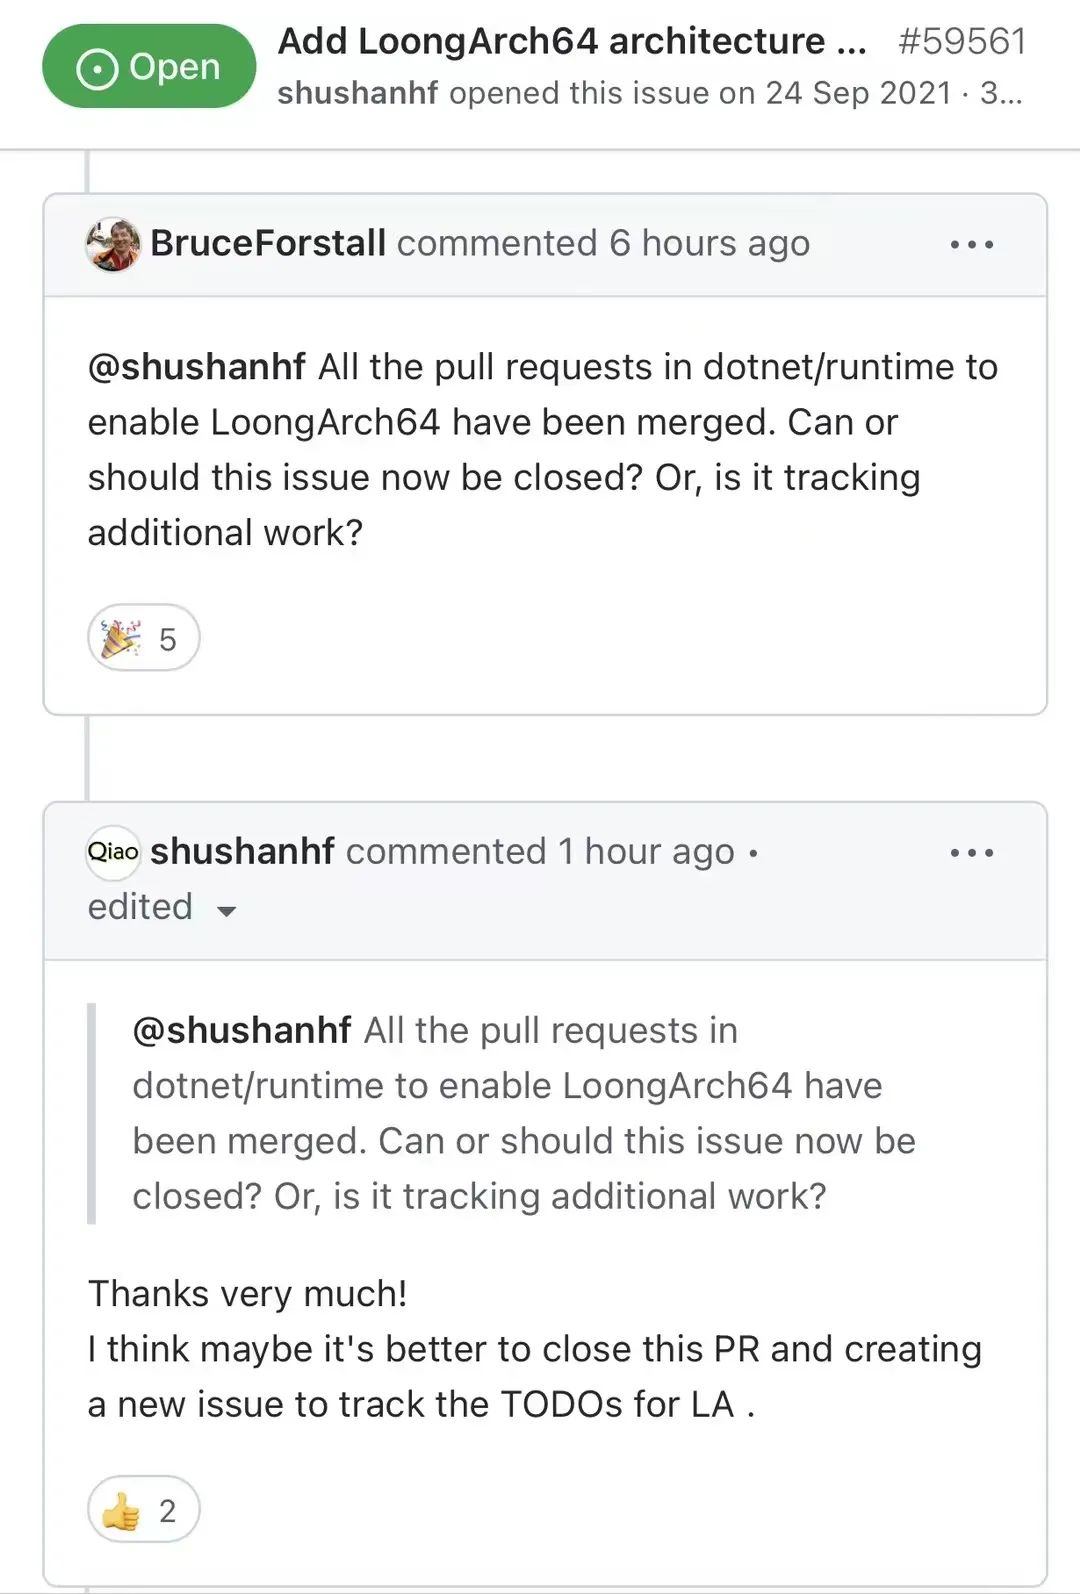Click the '6 hours ago' comment timestamp
1080x1594 pixels.
tap(709, 244)
